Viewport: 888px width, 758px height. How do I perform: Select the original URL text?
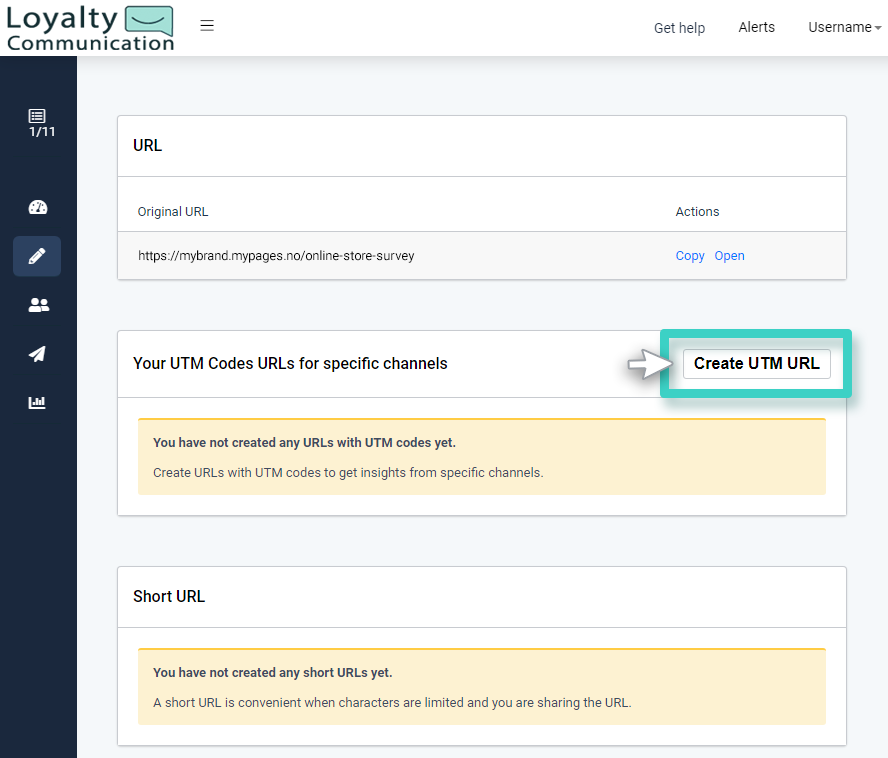(x=275, y=255)
